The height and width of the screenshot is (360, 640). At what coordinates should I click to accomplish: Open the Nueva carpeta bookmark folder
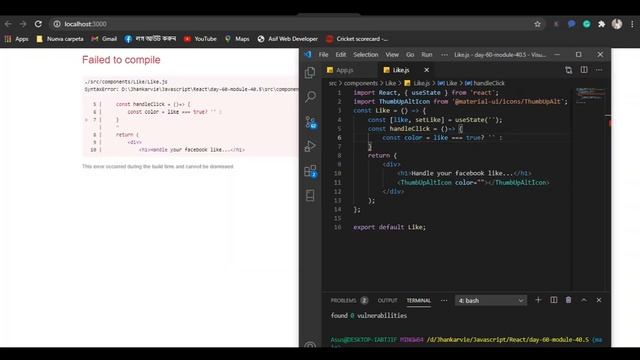pyautogui.click(x=60, y=39)
